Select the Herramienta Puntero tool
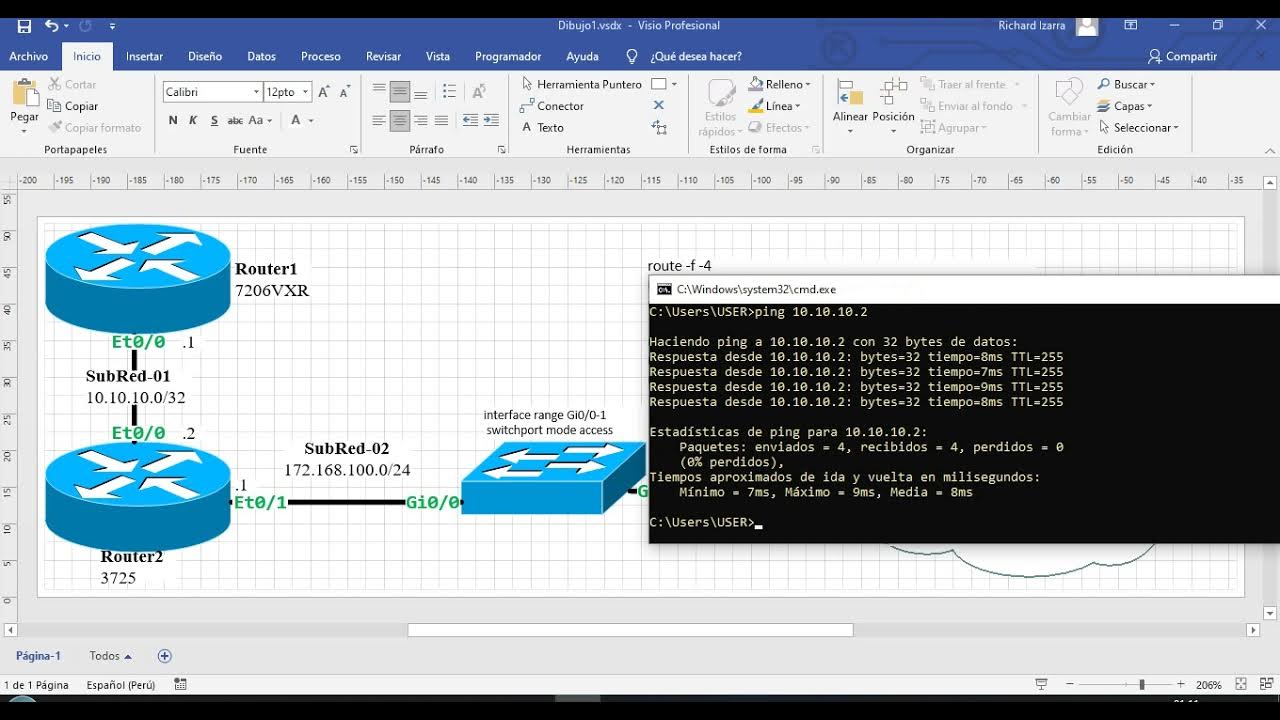 (581, 84)
